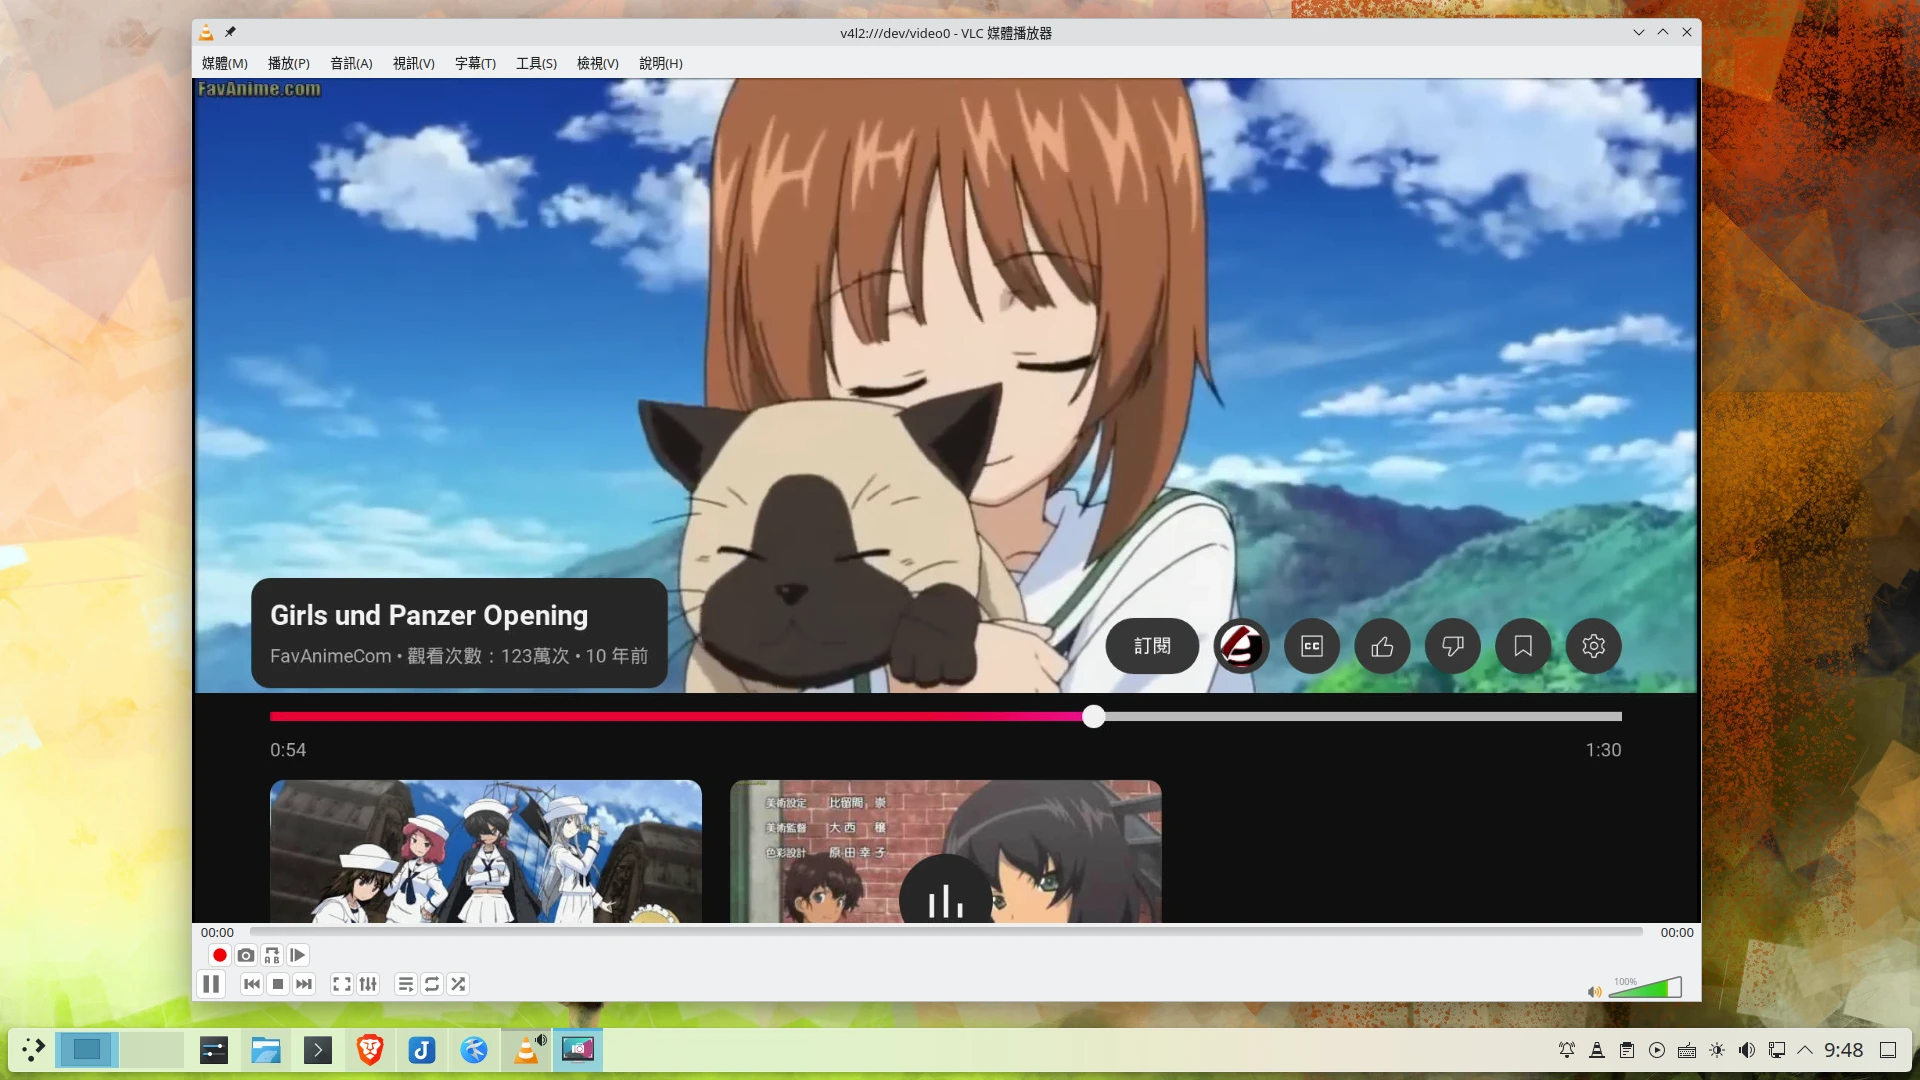Toggle A-B loop button
1920x1080 pixels.
(x=272, y=955)
